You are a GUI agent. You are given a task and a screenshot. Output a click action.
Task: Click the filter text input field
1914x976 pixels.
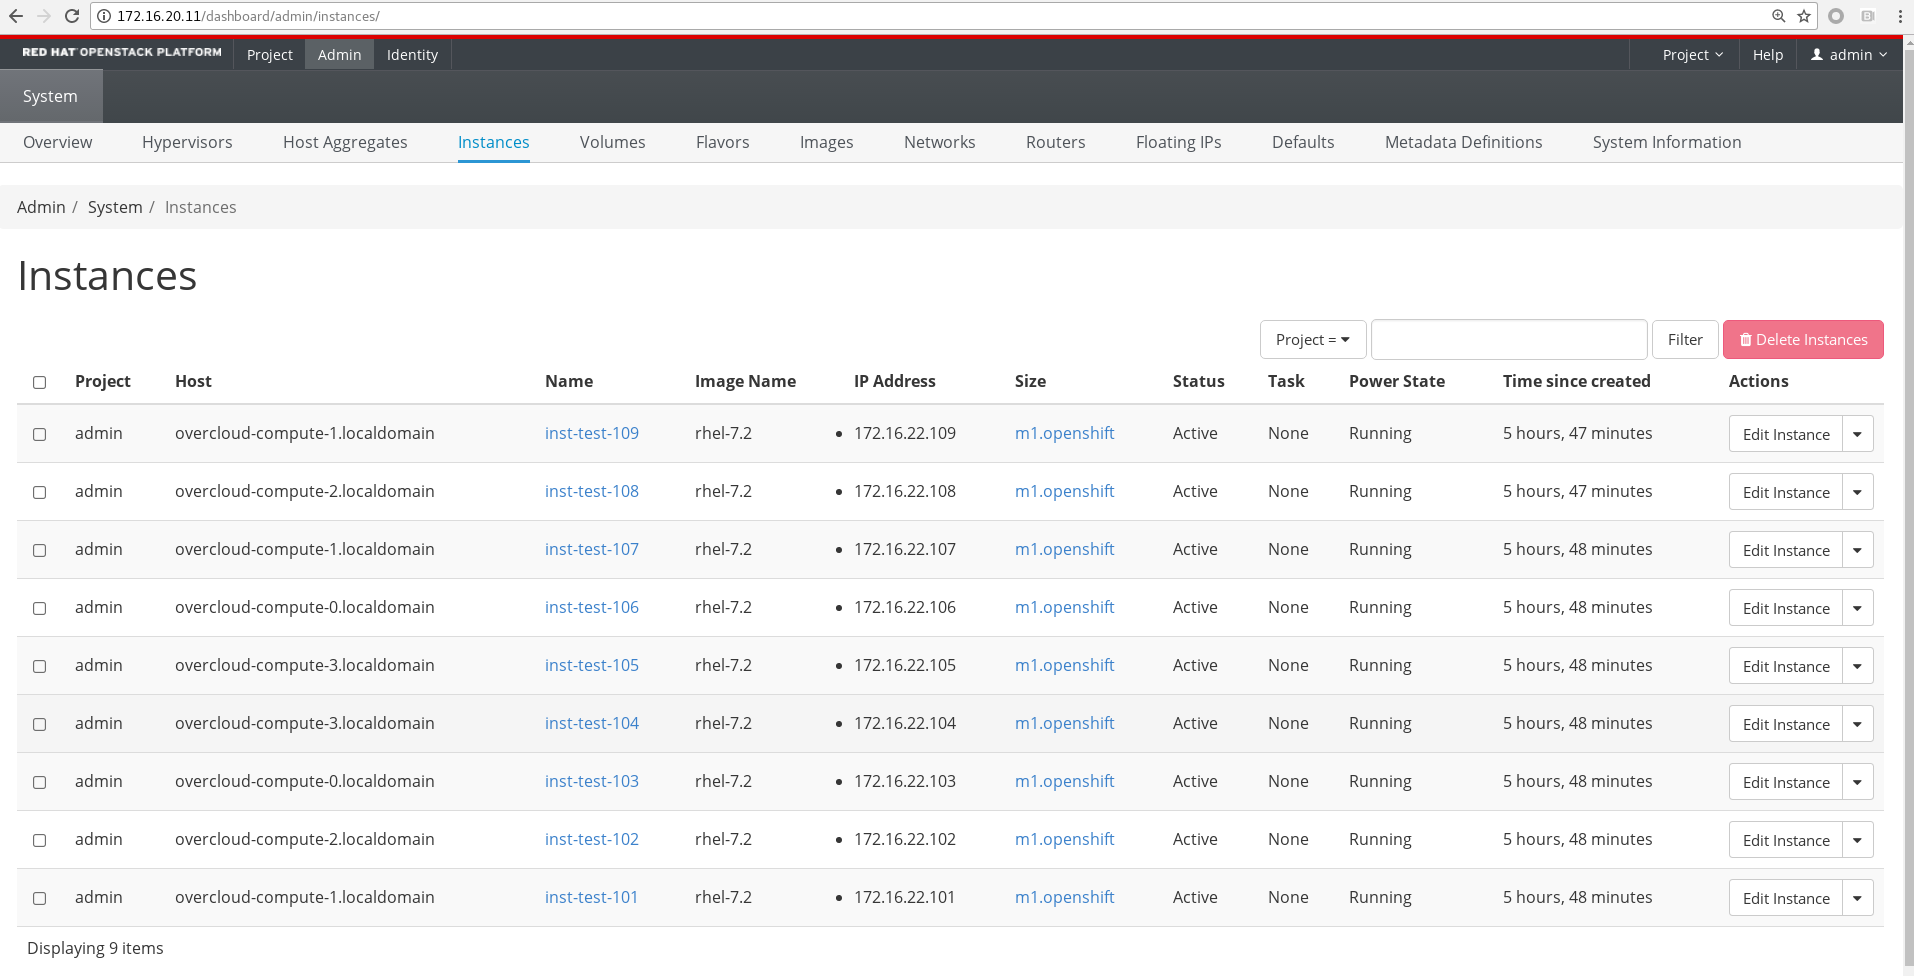pyautogui.click(x=1509, y=340)
